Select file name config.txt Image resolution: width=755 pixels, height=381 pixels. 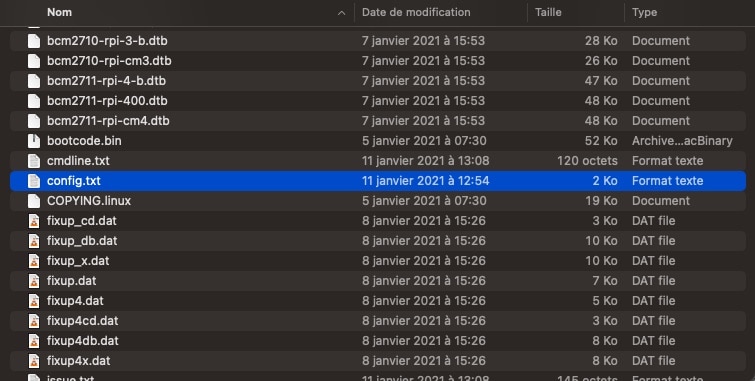[74, 181]
